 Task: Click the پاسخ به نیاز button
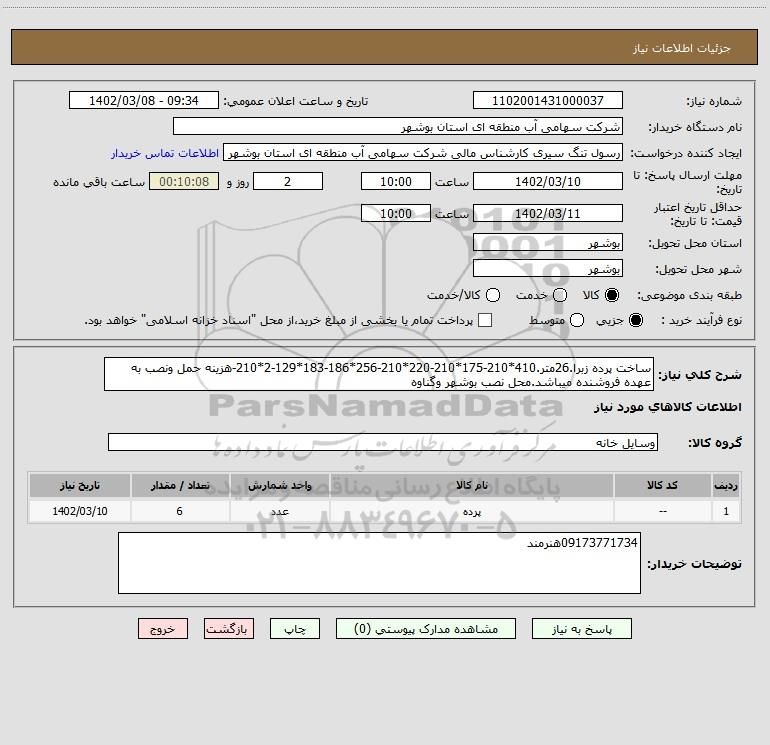point(582,629)
